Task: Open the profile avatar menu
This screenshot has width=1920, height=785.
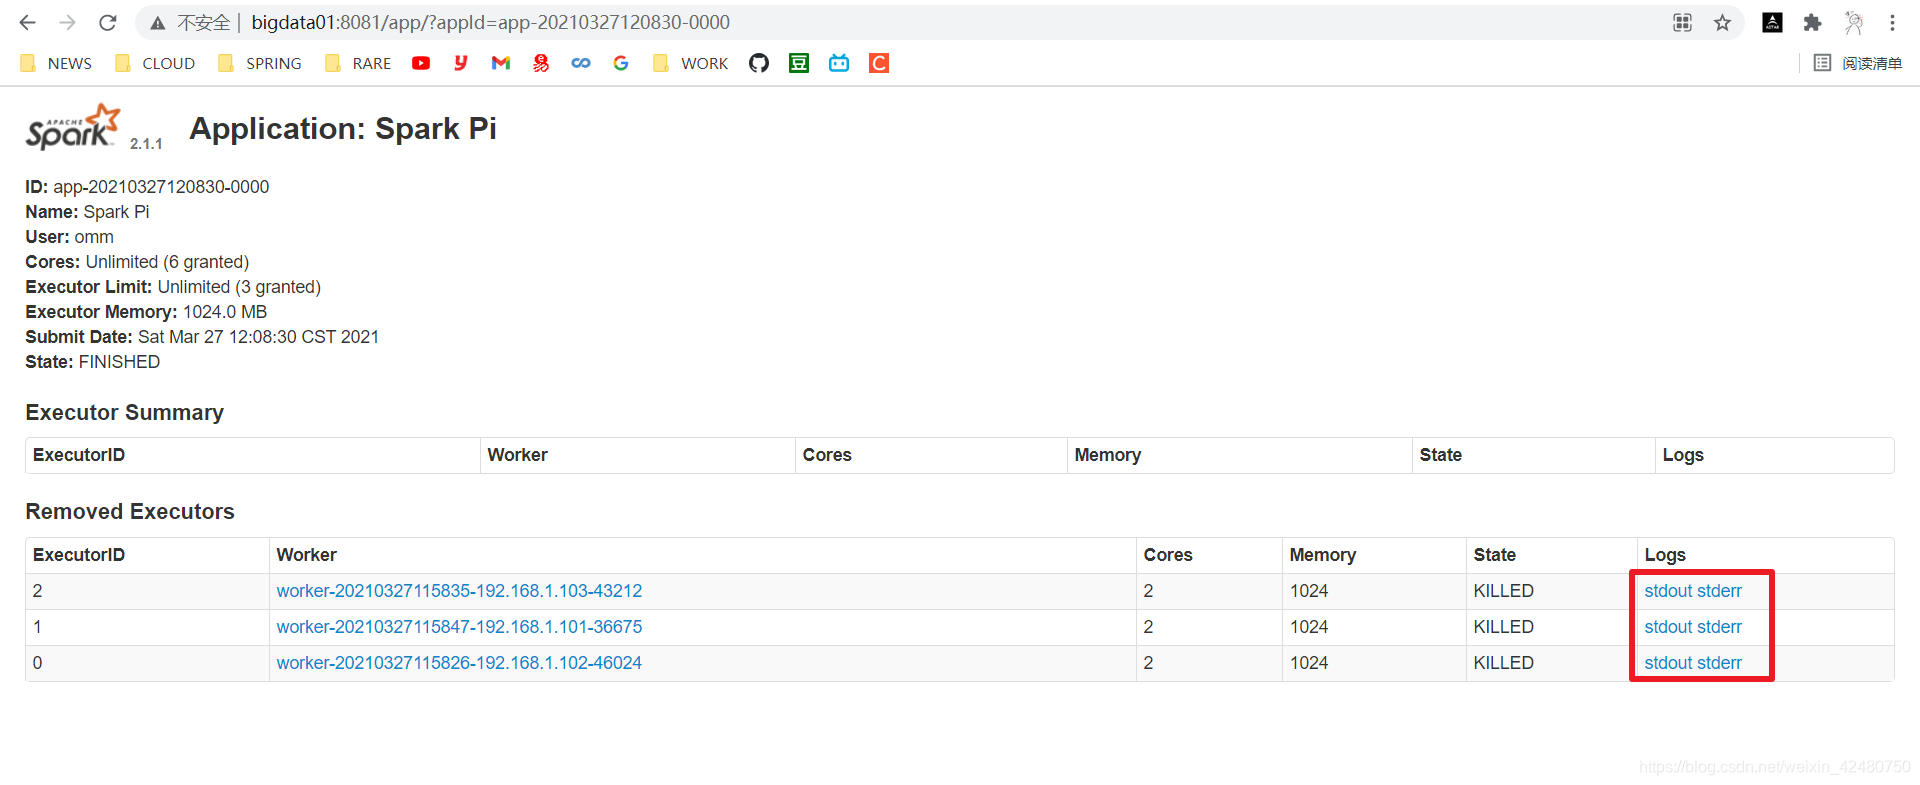Action: coord(1853,22)
